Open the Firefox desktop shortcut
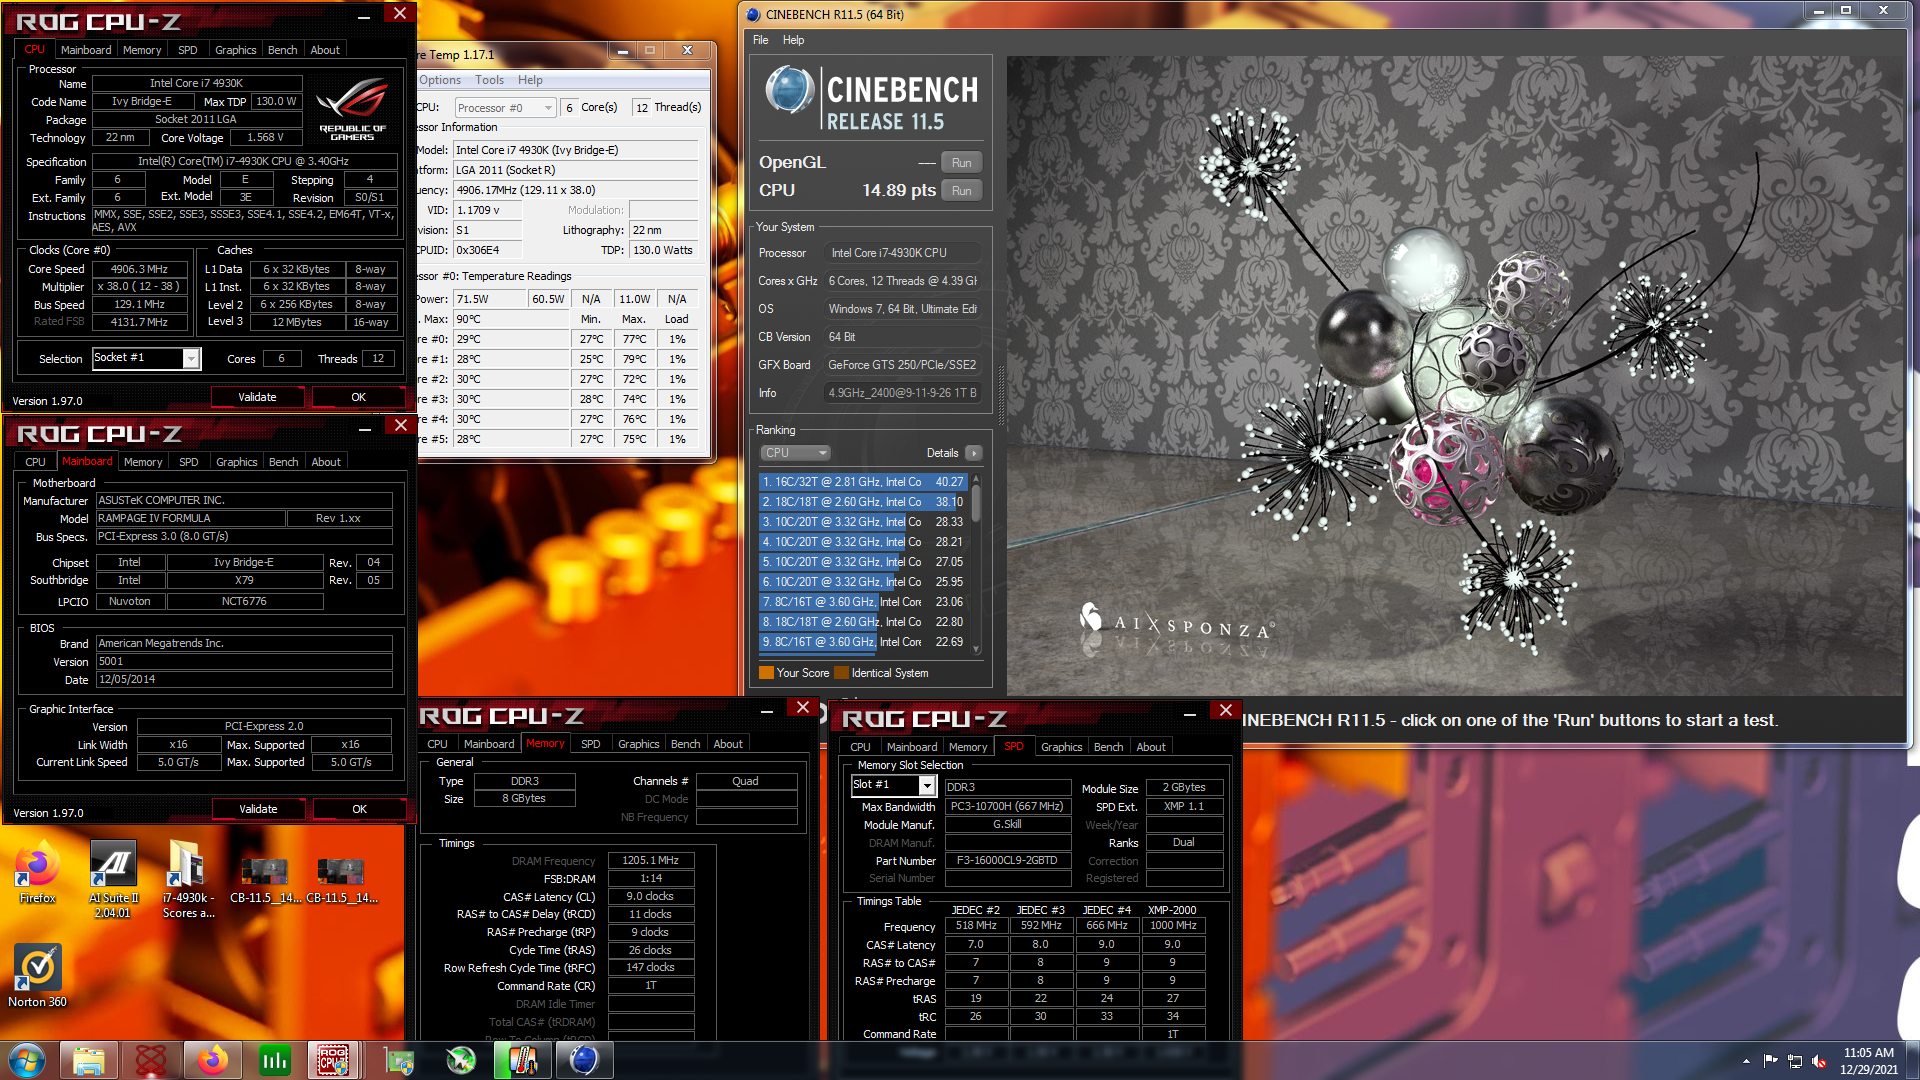Image resolution: width=1920 pixels, height=1080 pixels. (38, 872)
